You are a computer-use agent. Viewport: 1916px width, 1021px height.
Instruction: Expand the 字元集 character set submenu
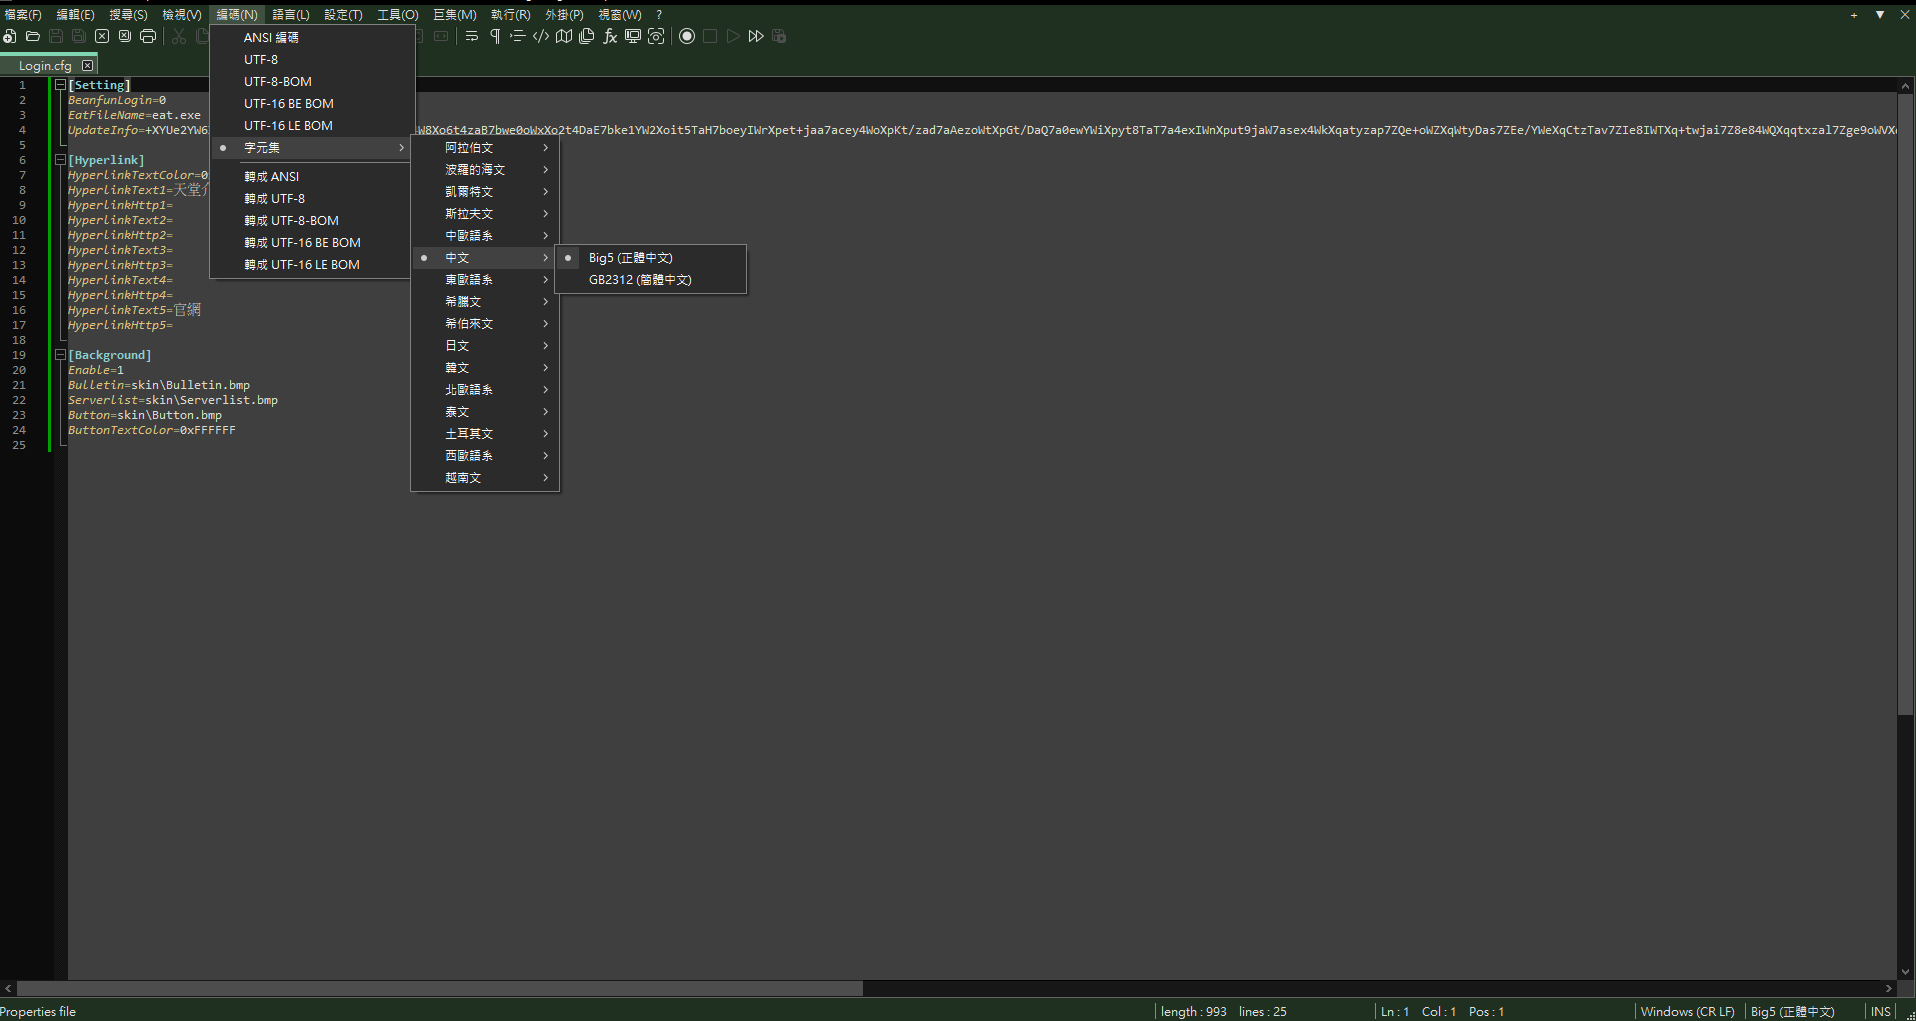[x=312, y=148]
